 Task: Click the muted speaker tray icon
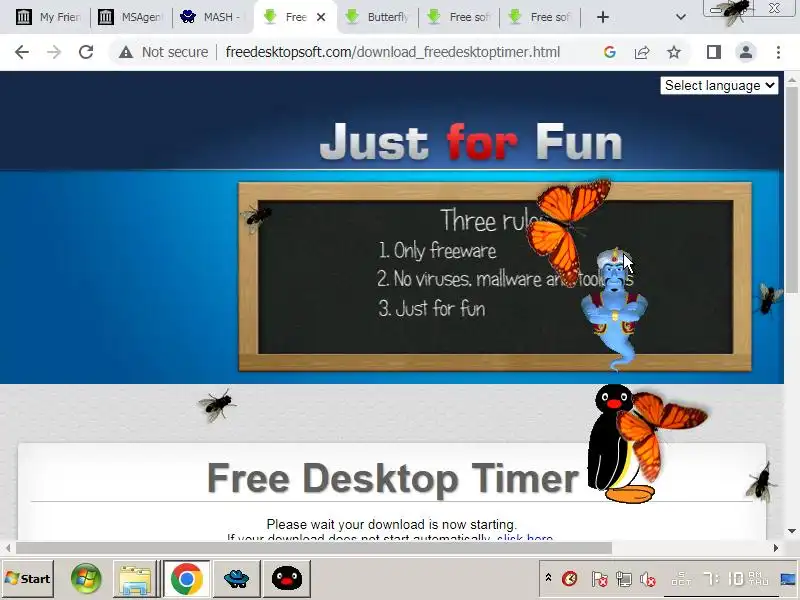648,579
